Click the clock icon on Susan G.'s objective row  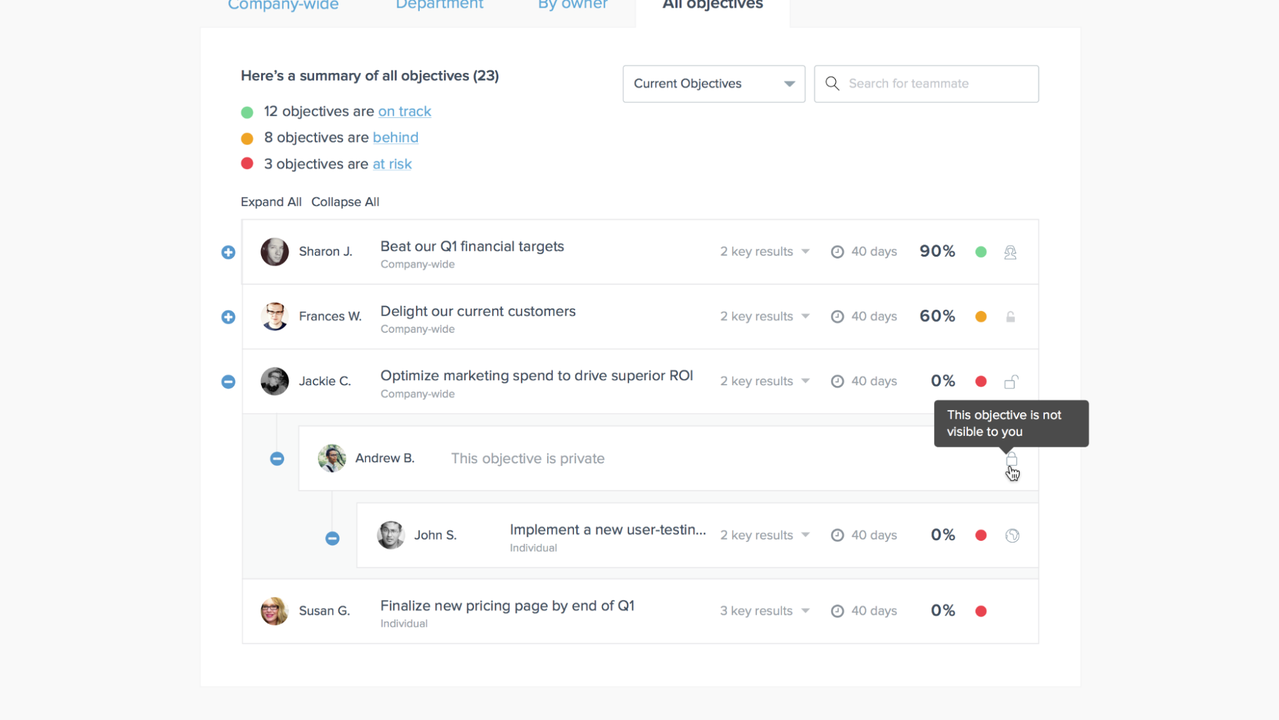[837, 610]
